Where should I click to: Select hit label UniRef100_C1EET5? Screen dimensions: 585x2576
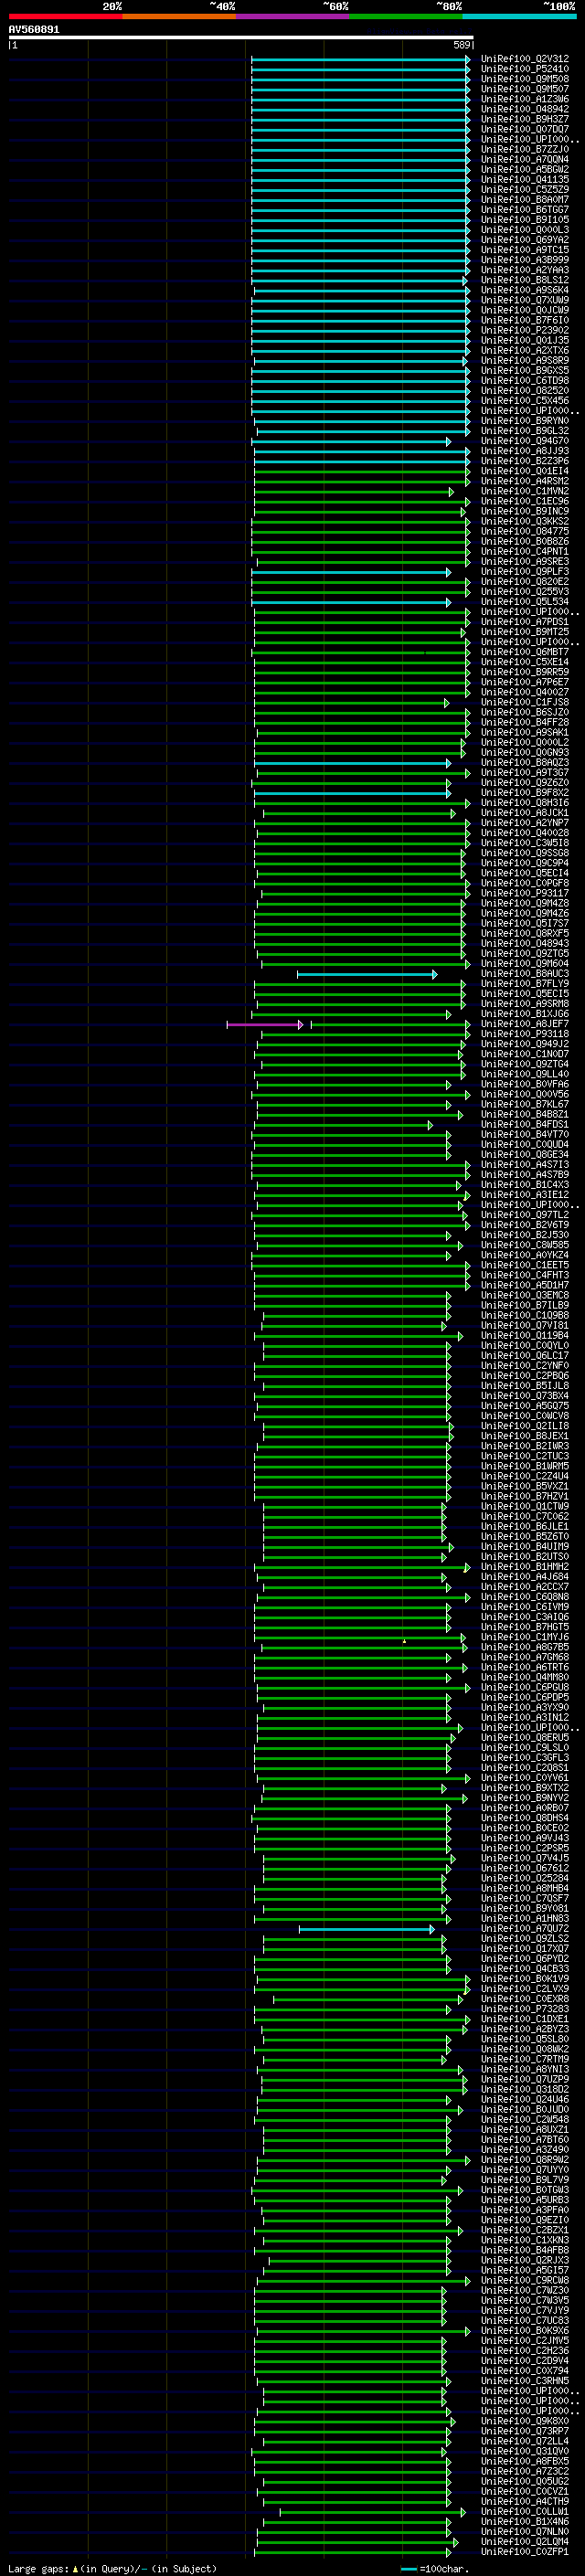pyautogui.click(x=525, y=1266)
